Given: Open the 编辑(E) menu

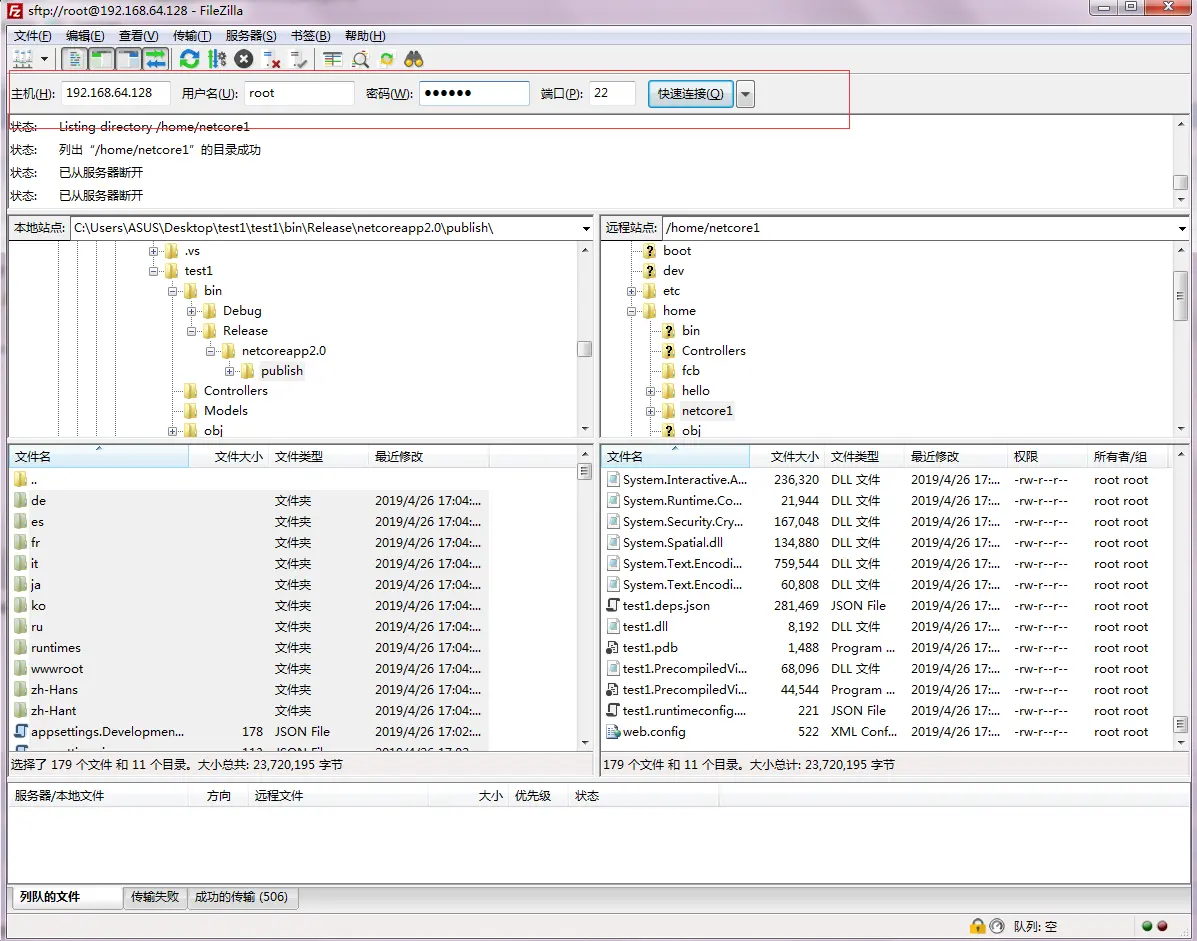Looking at the screenshot, I should coord(85,36).
